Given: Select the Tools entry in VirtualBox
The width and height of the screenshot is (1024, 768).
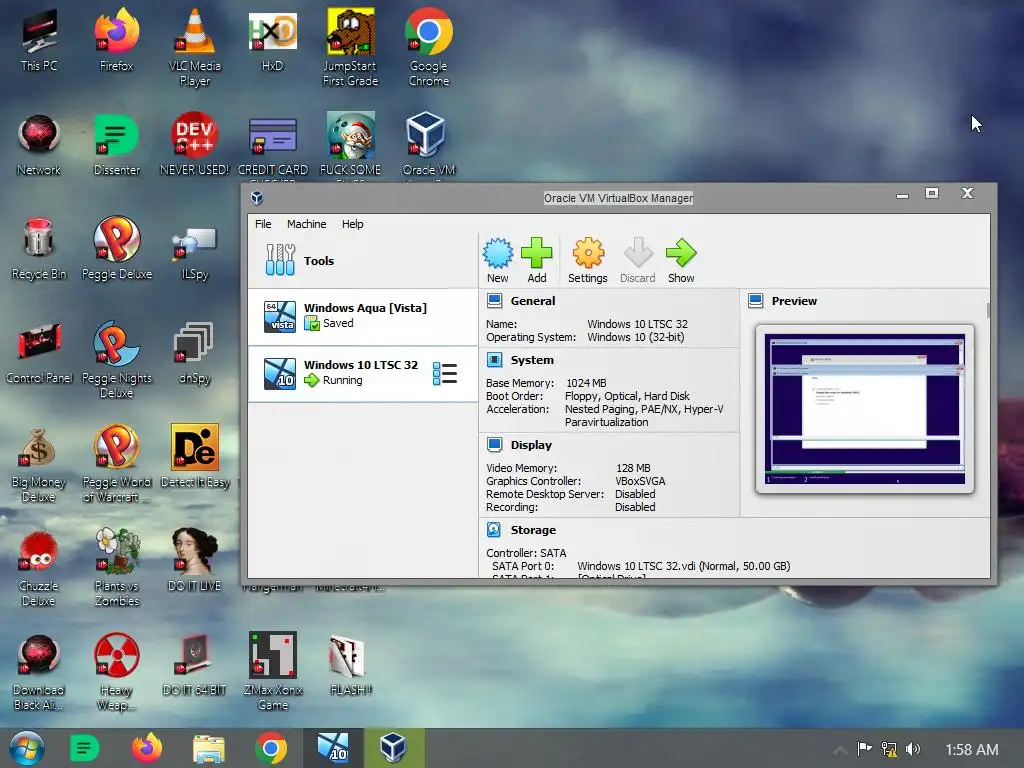Looking at the screenshot, I should click(x=362, y=261).
